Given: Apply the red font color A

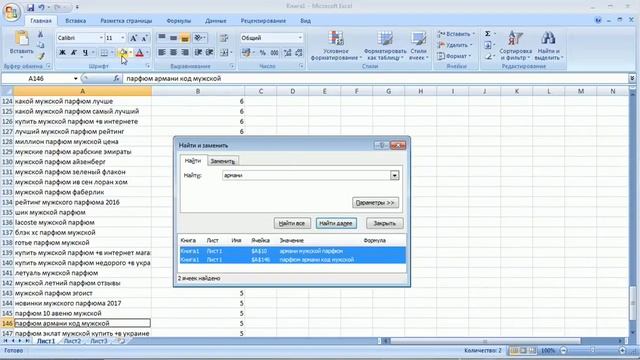Looking at the screenshot, I should [139, 52].
